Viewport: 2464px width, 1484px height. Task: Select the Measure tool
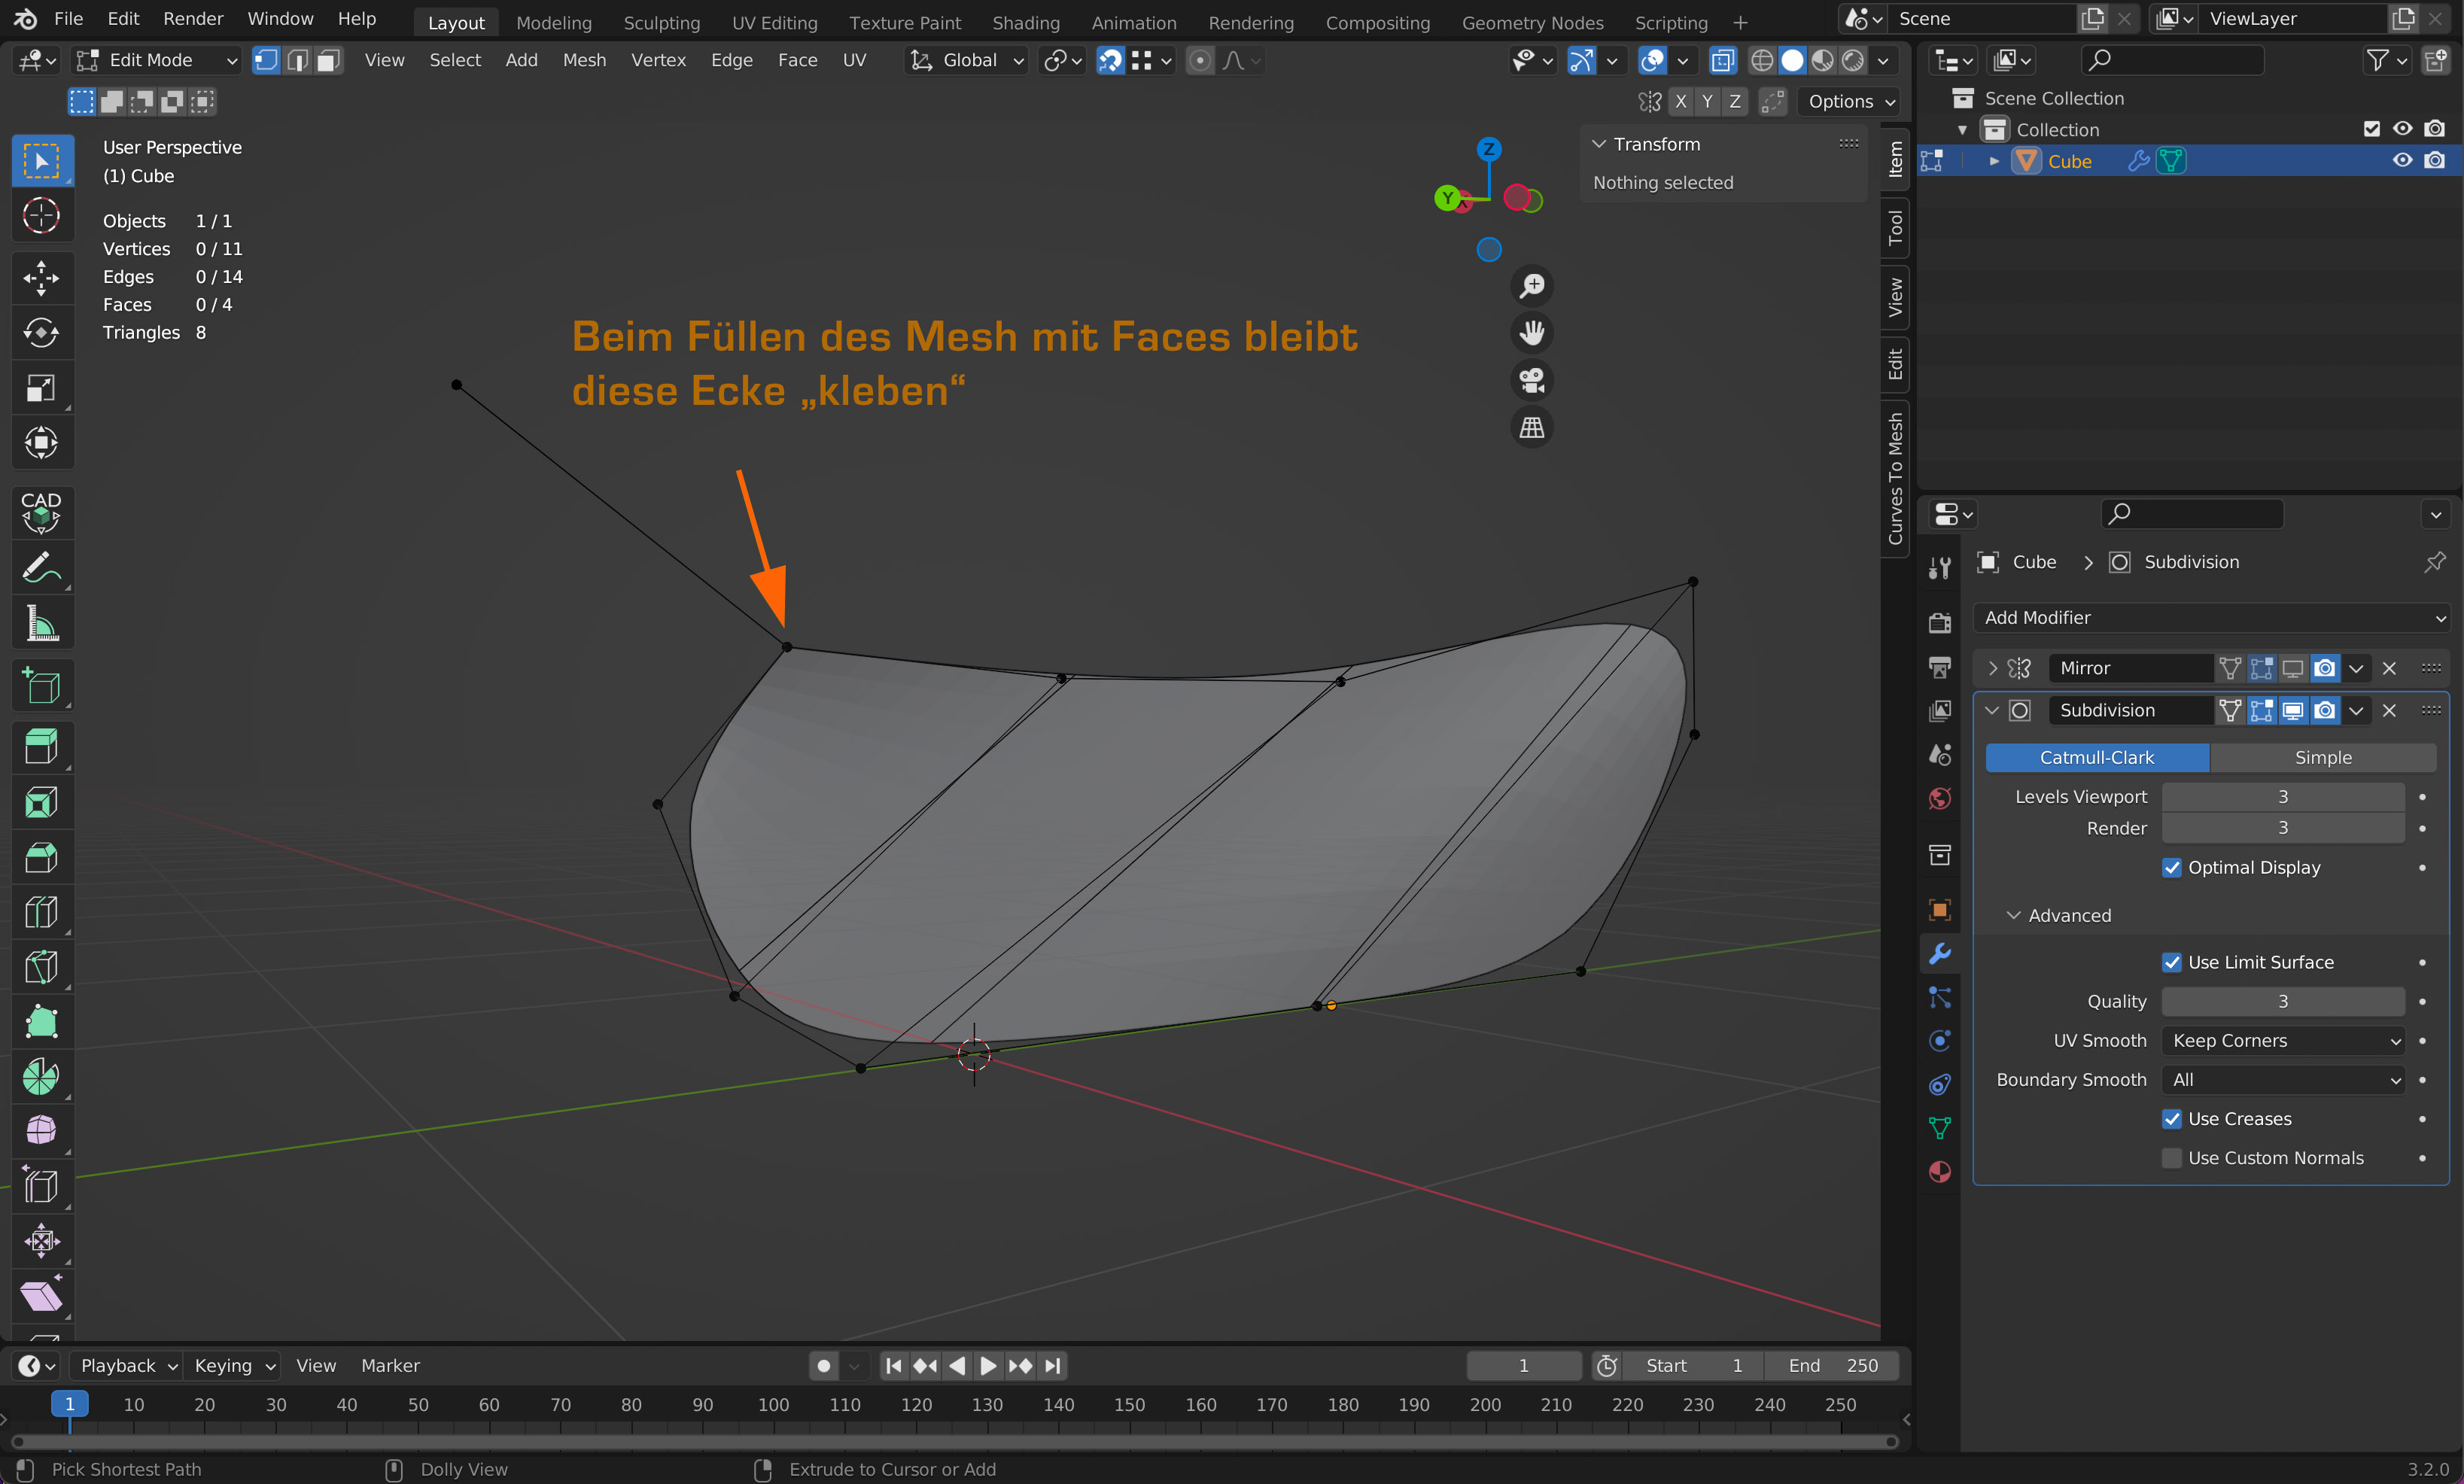coord(41,624)
